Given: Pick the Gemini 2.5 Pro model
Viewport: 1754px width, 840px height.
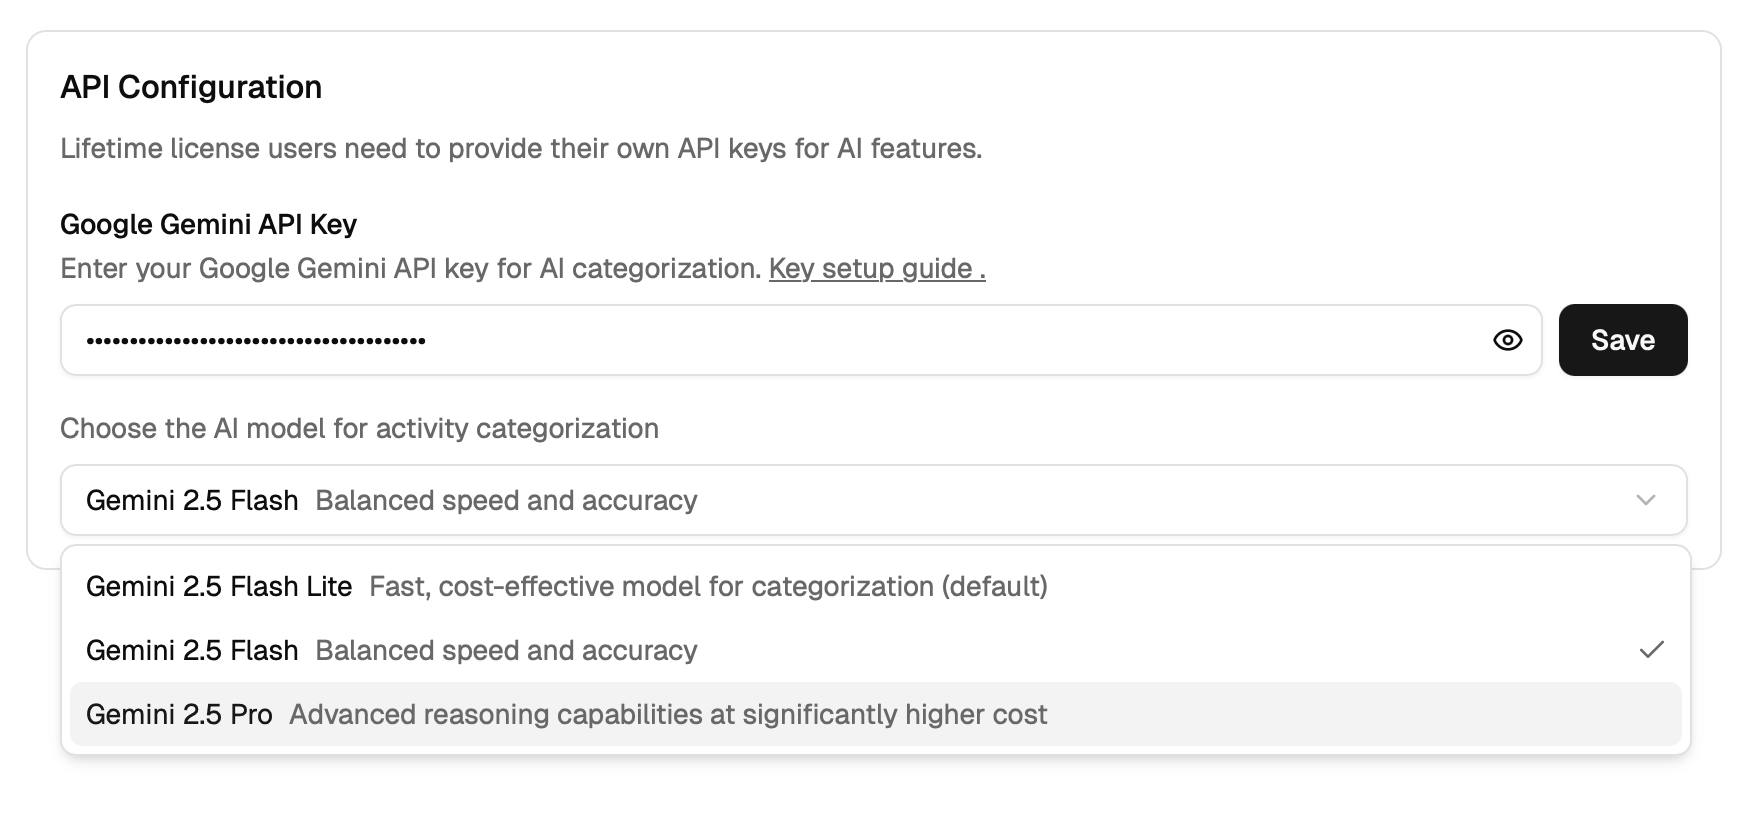Looking at the screenshot, I should tap(179, 714).
